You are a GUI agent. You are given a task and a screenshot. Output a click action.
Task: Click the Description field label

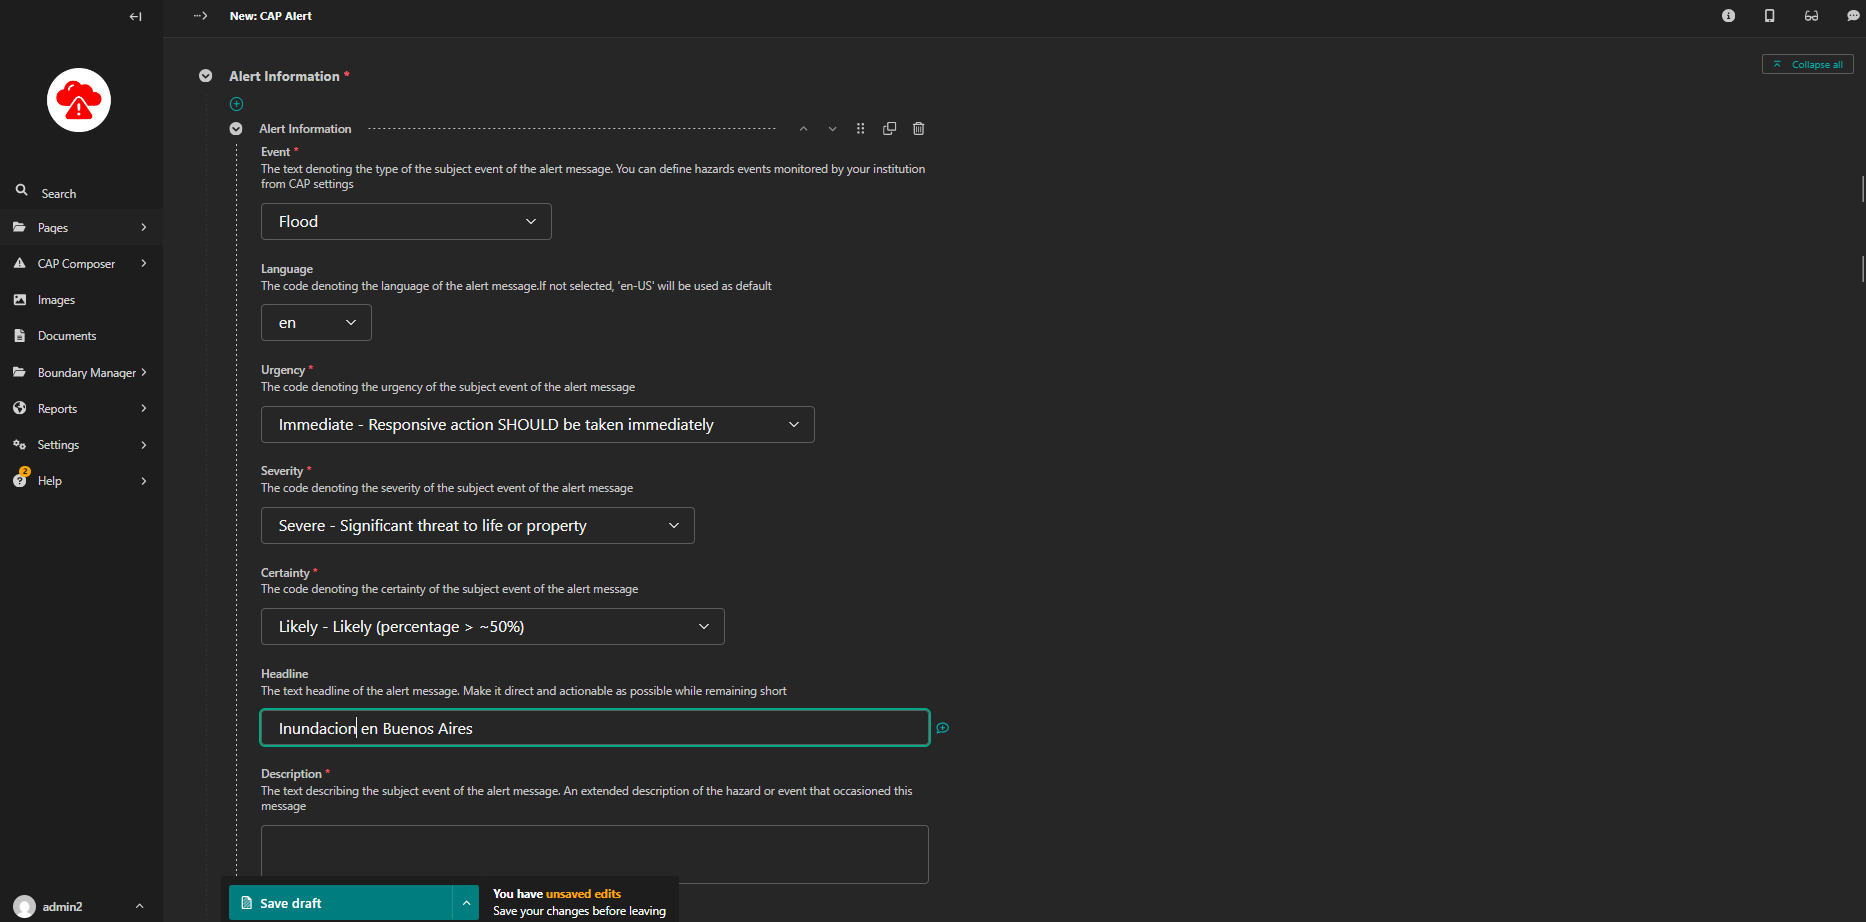coord(291,774)
